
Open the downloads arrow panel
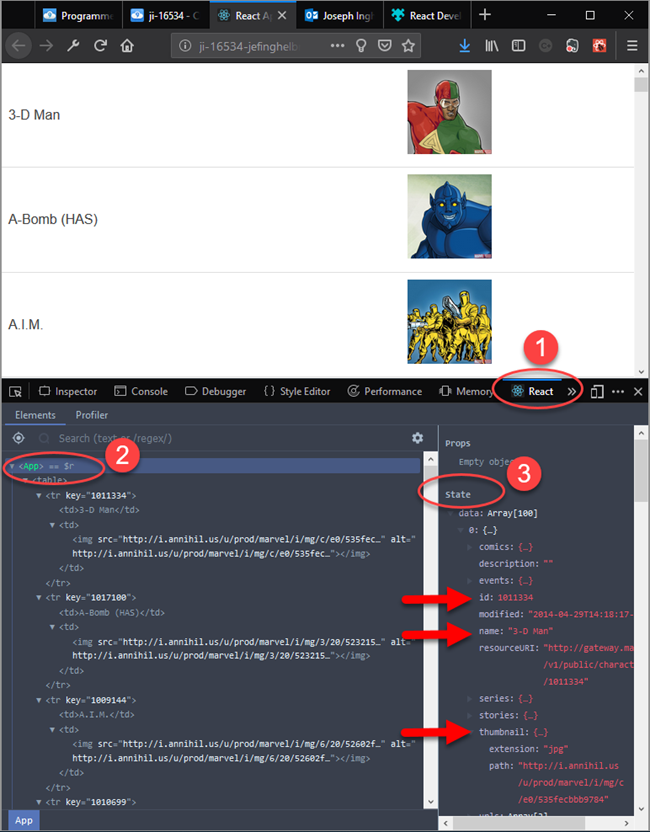click(465, 46)
